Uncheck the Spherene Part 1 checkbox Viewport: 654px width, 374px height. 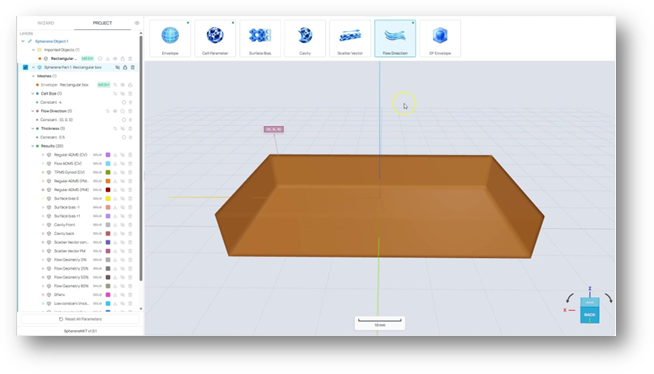(25, 67)
